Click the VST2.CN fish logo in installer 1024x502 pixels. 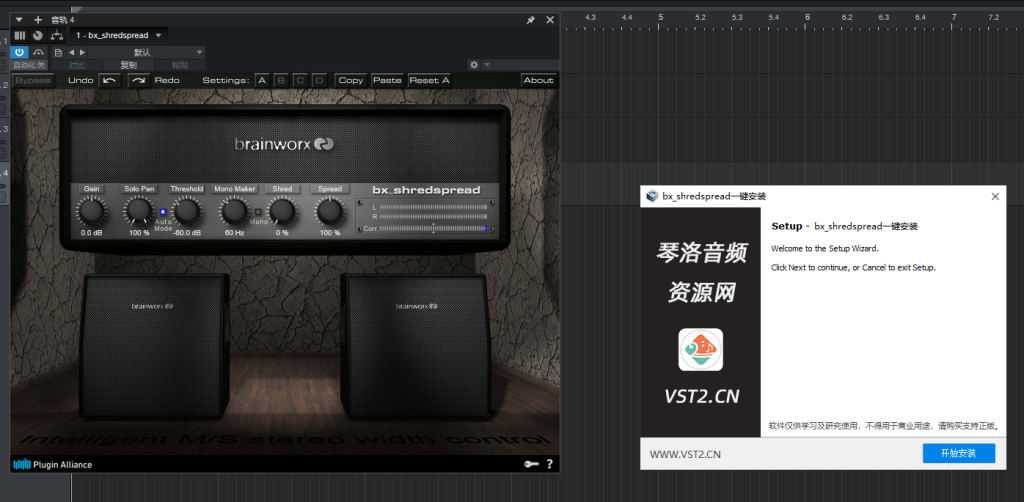(x=700, y=349)
